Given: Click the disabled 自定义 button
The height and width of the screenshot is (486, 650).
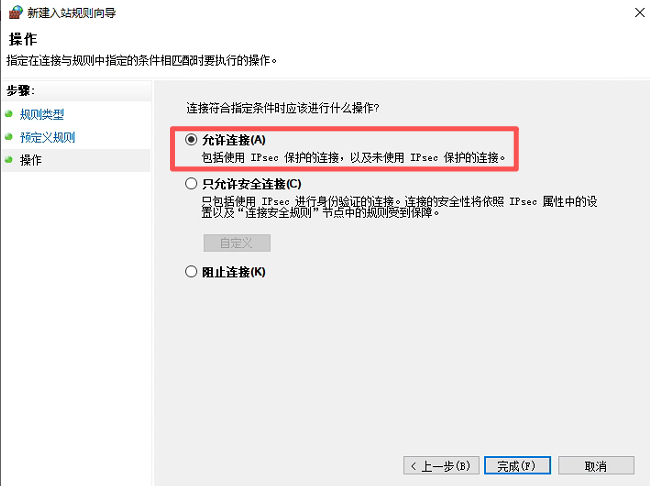Looking at the screenshot, I should pyautogui.click(x=237, y=243).
